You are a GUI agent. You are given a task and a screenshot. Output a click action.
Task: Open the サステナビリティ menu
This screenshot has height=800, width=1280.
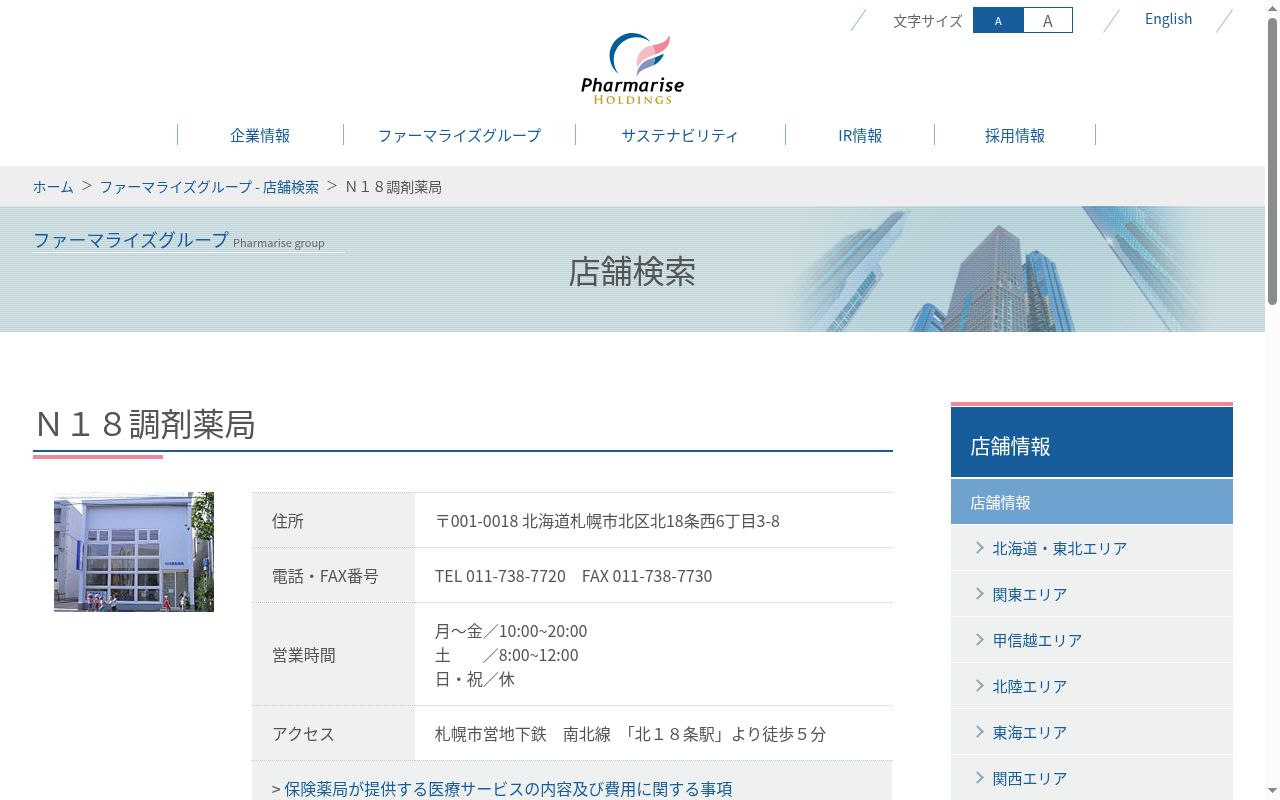coord(680,135)
